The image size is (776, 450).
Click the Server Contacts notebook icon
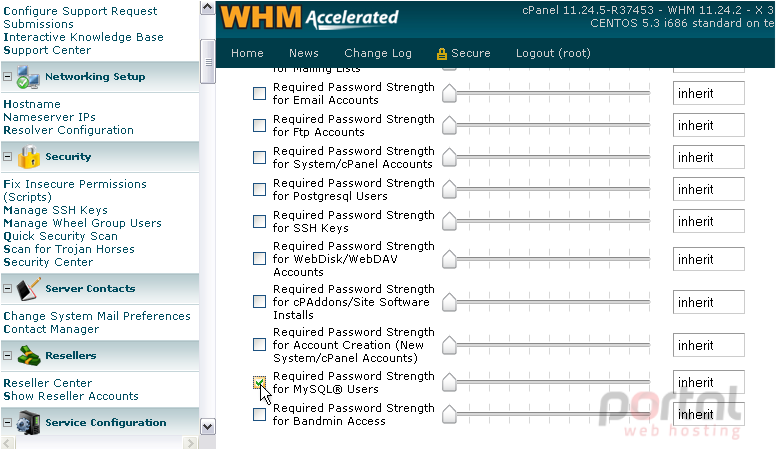pos(28,289)
